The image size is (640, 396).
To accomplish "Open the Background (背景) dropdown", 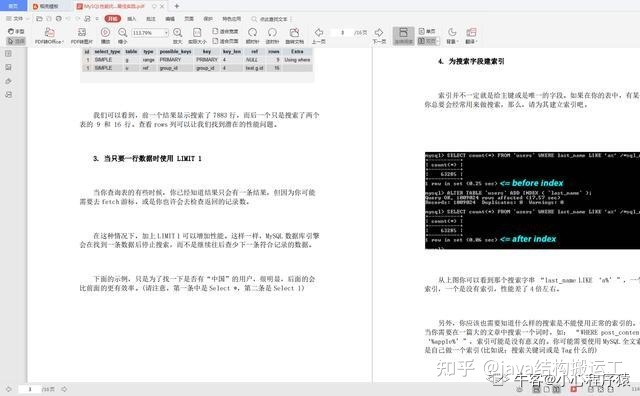I will tap(452, 36).
